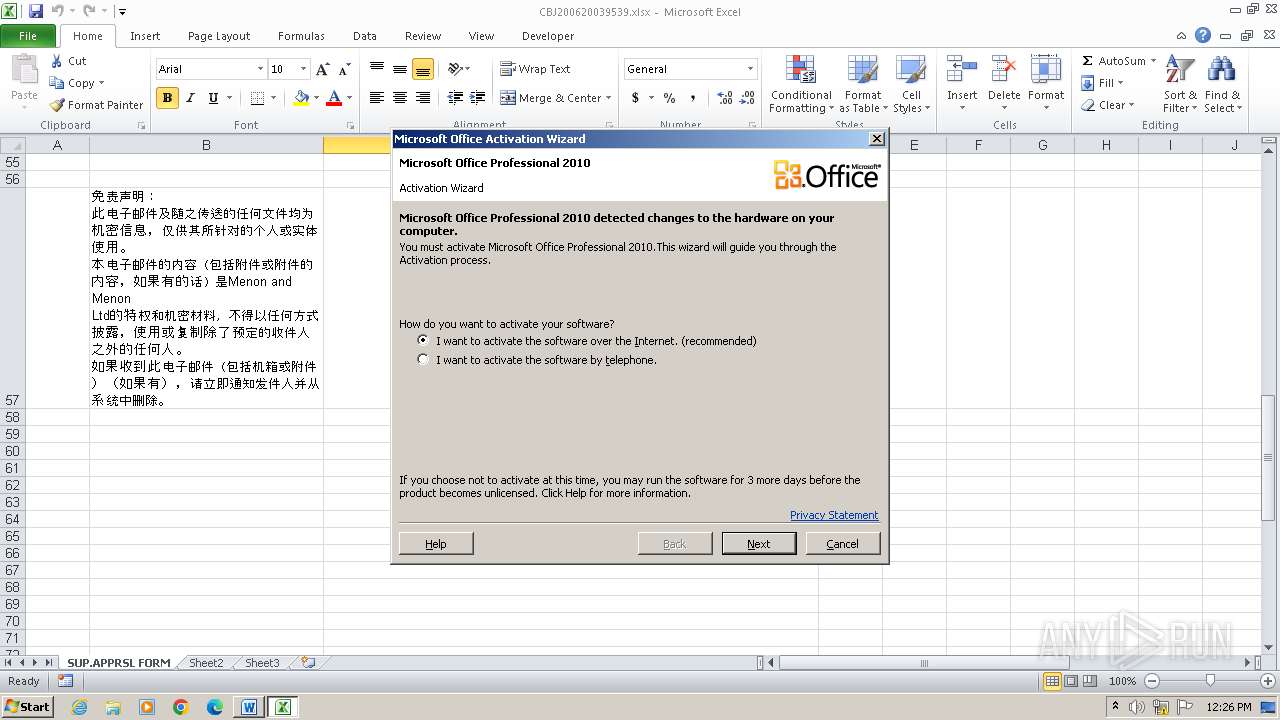Click the Insert cells icon

point(962,70)
